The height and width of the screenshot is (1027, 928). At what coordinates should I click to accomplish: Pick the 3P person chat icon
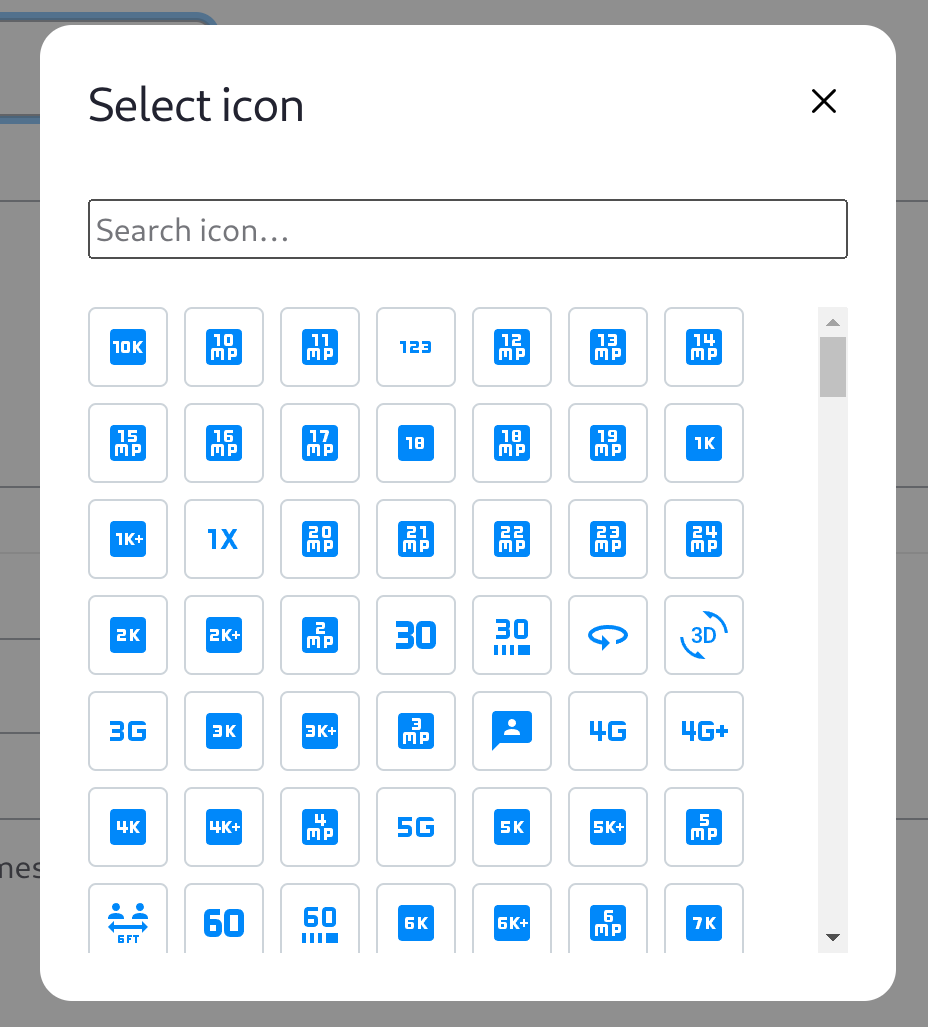click(x=511, y=731)
